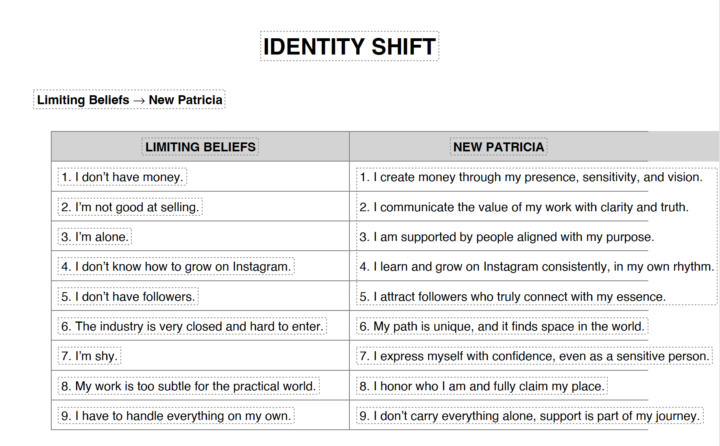Click 'I'm not good at selling' text
720x446 pixels.
[130, 207]
